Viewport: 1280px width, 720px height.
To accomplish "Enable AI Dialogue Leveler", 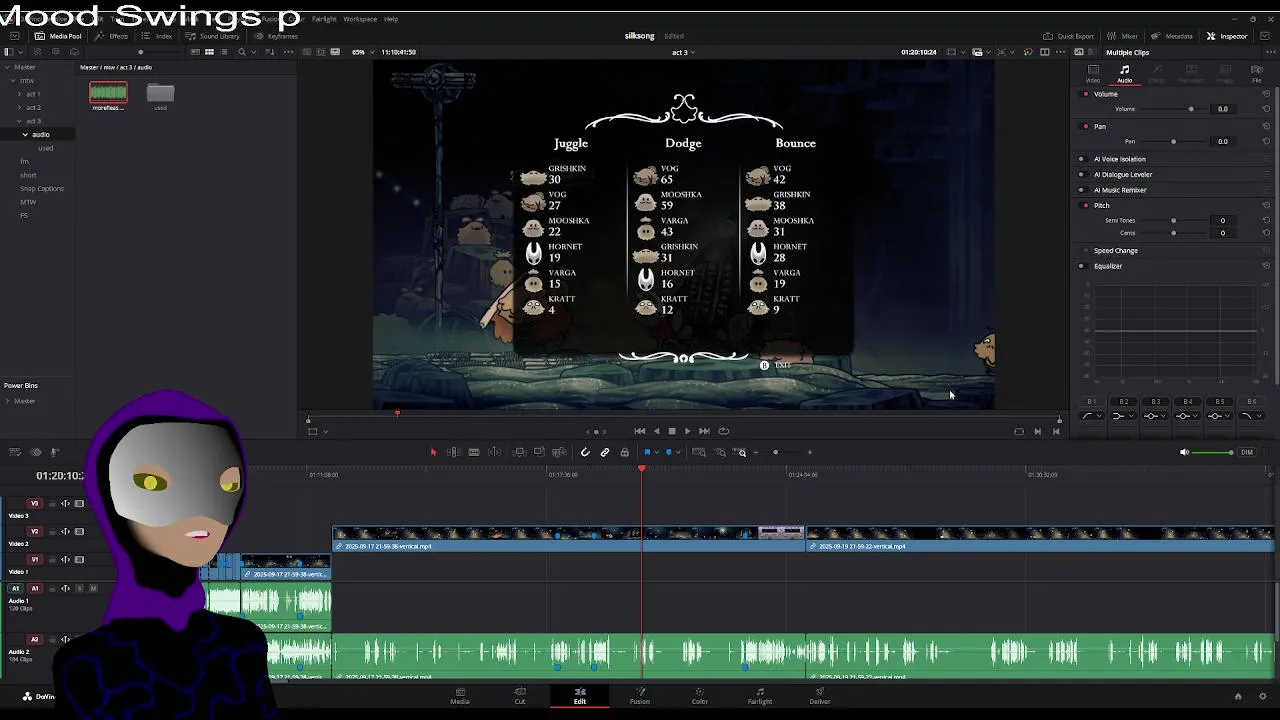I will (x=1081, y=175).
